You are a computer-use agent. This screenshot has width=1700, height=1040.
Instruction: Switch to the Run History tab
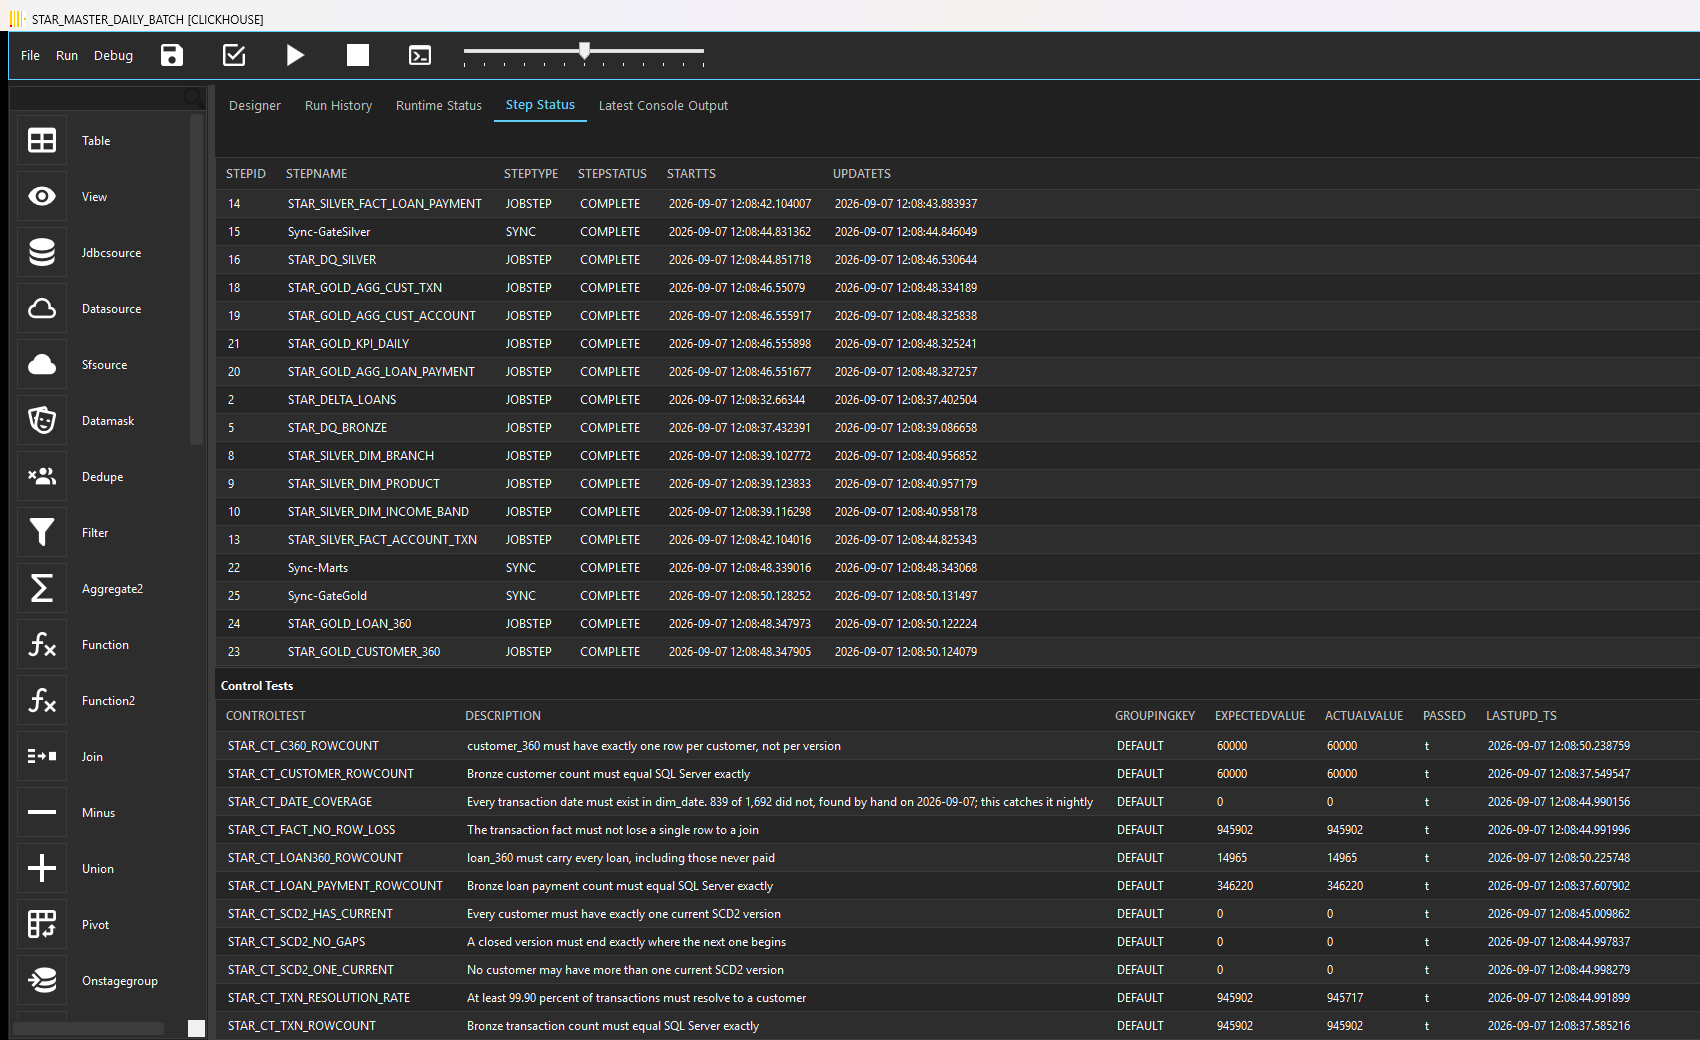(x=338, y=106)
